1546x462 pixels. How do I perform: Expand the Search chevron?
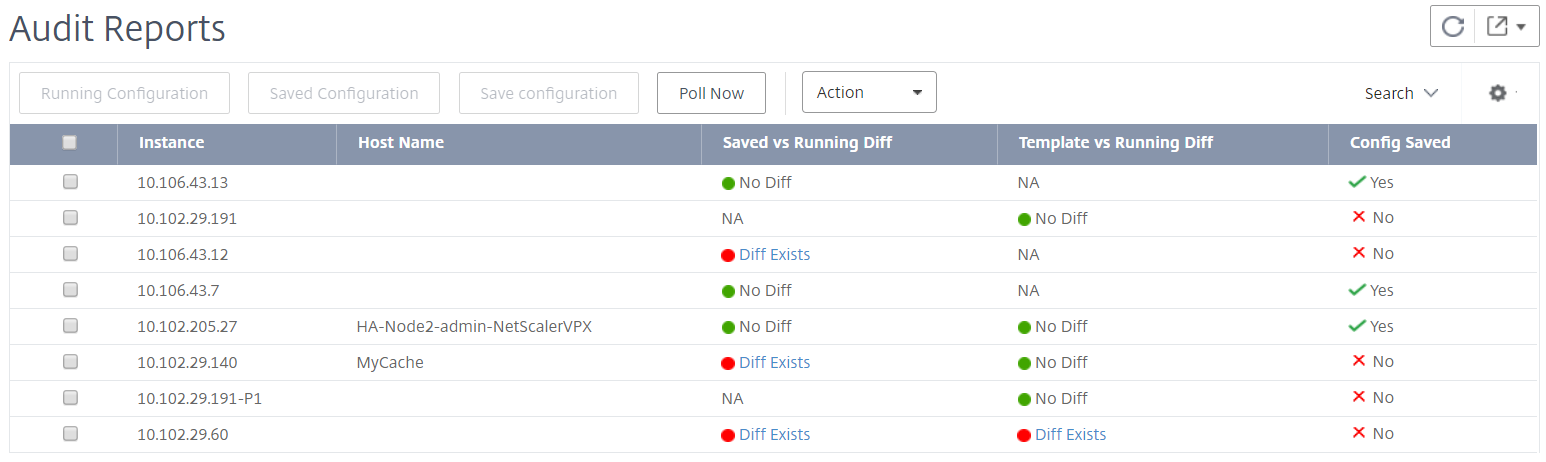pyautogui.click(x=1431, y=93)
